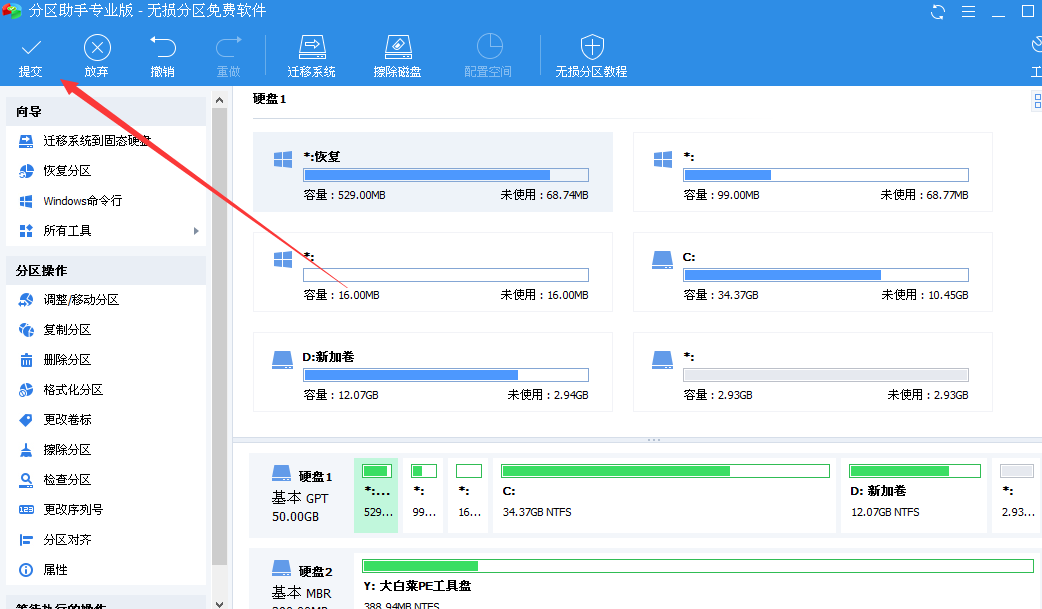Select the 99.00MB partition card

coord(813,172)
